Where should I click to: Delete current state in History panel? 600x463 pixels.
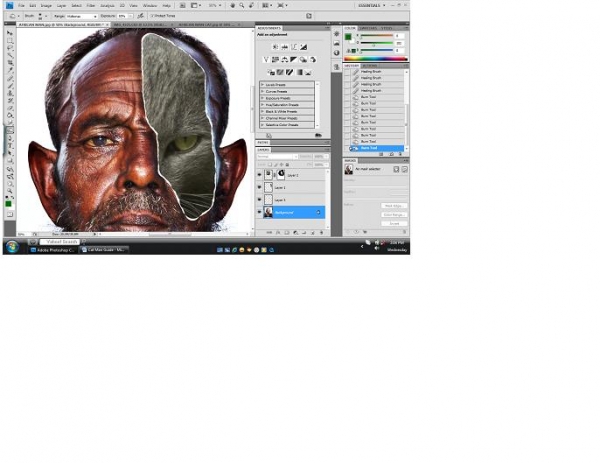click(401, 154)
